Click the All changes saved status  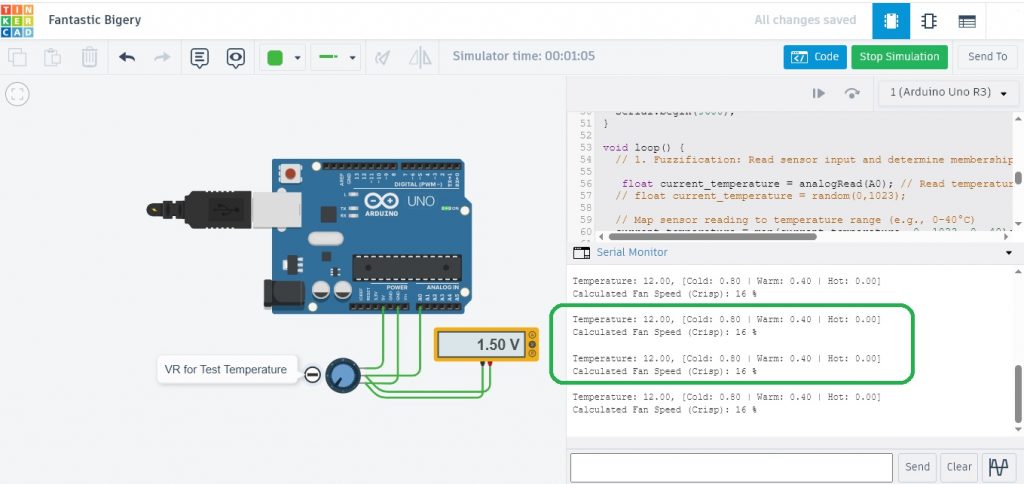805,20
